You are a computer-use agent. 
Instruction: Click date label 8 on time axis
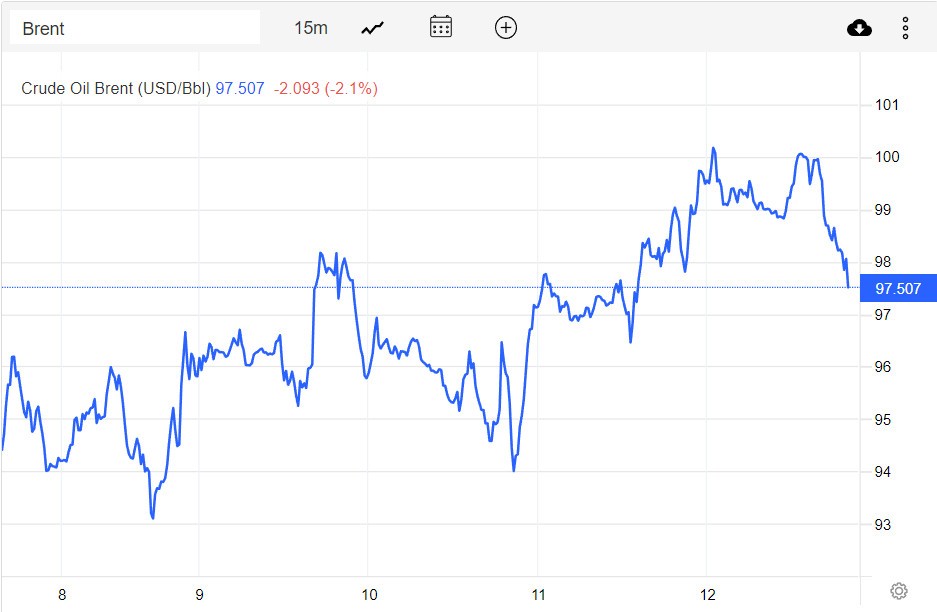pyautogui.click(x=62, y=594)
